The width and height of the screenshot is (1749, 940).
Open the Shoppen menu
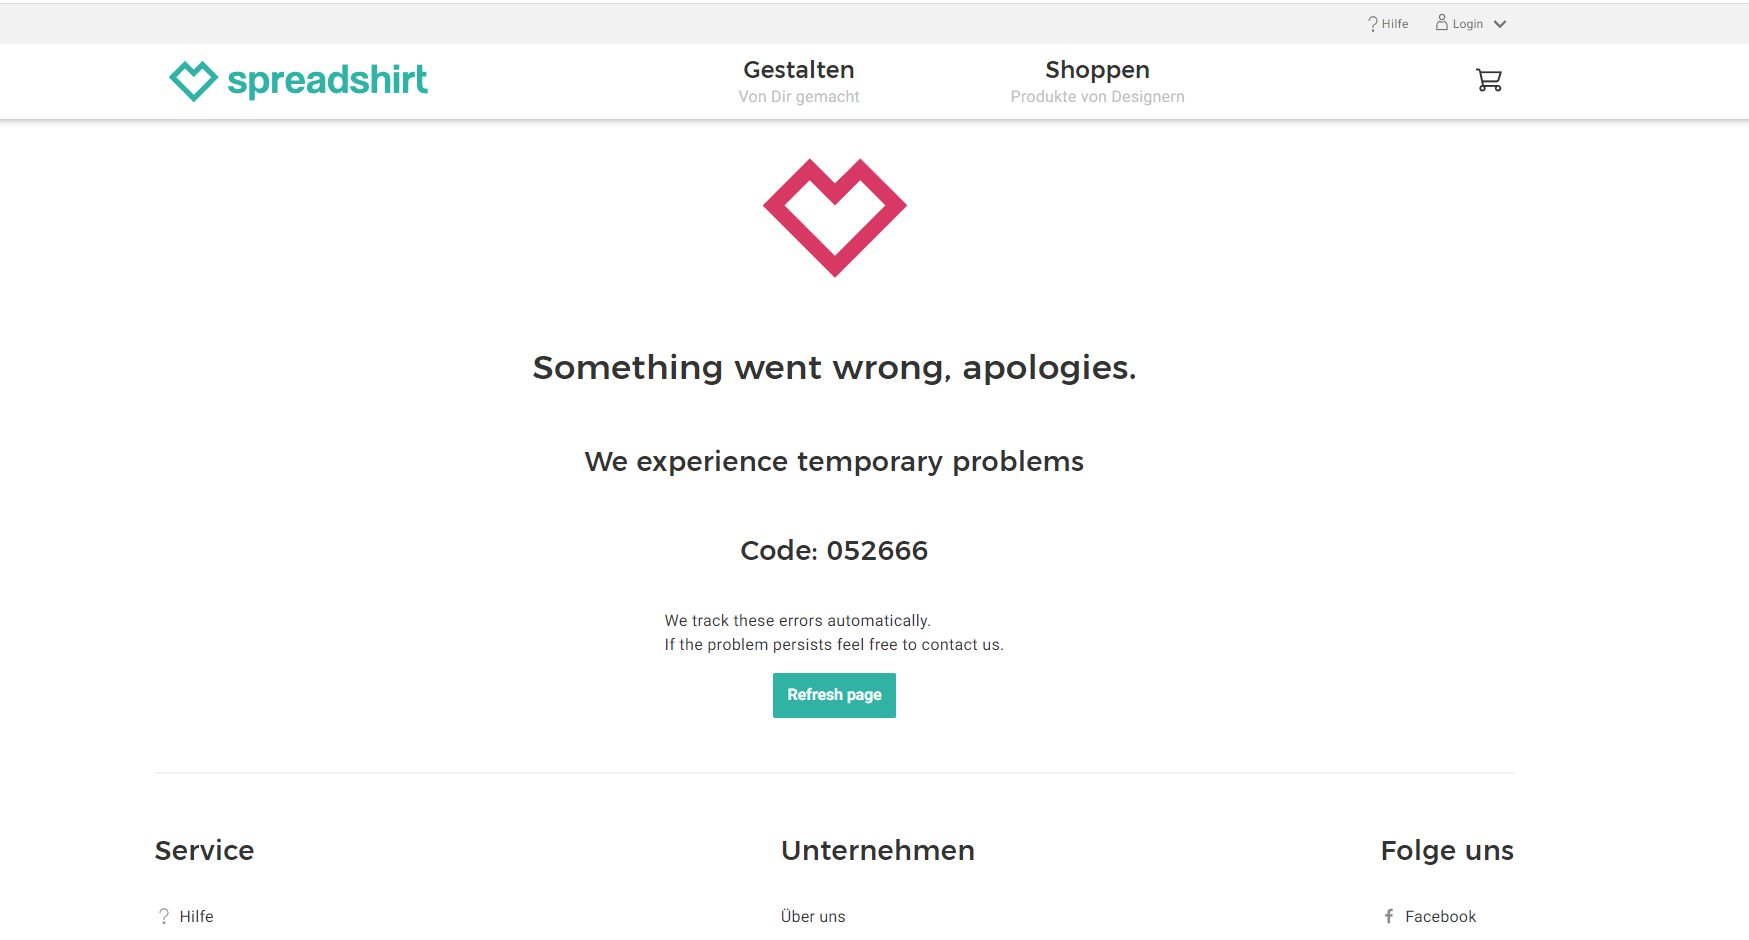[1097, 70]
